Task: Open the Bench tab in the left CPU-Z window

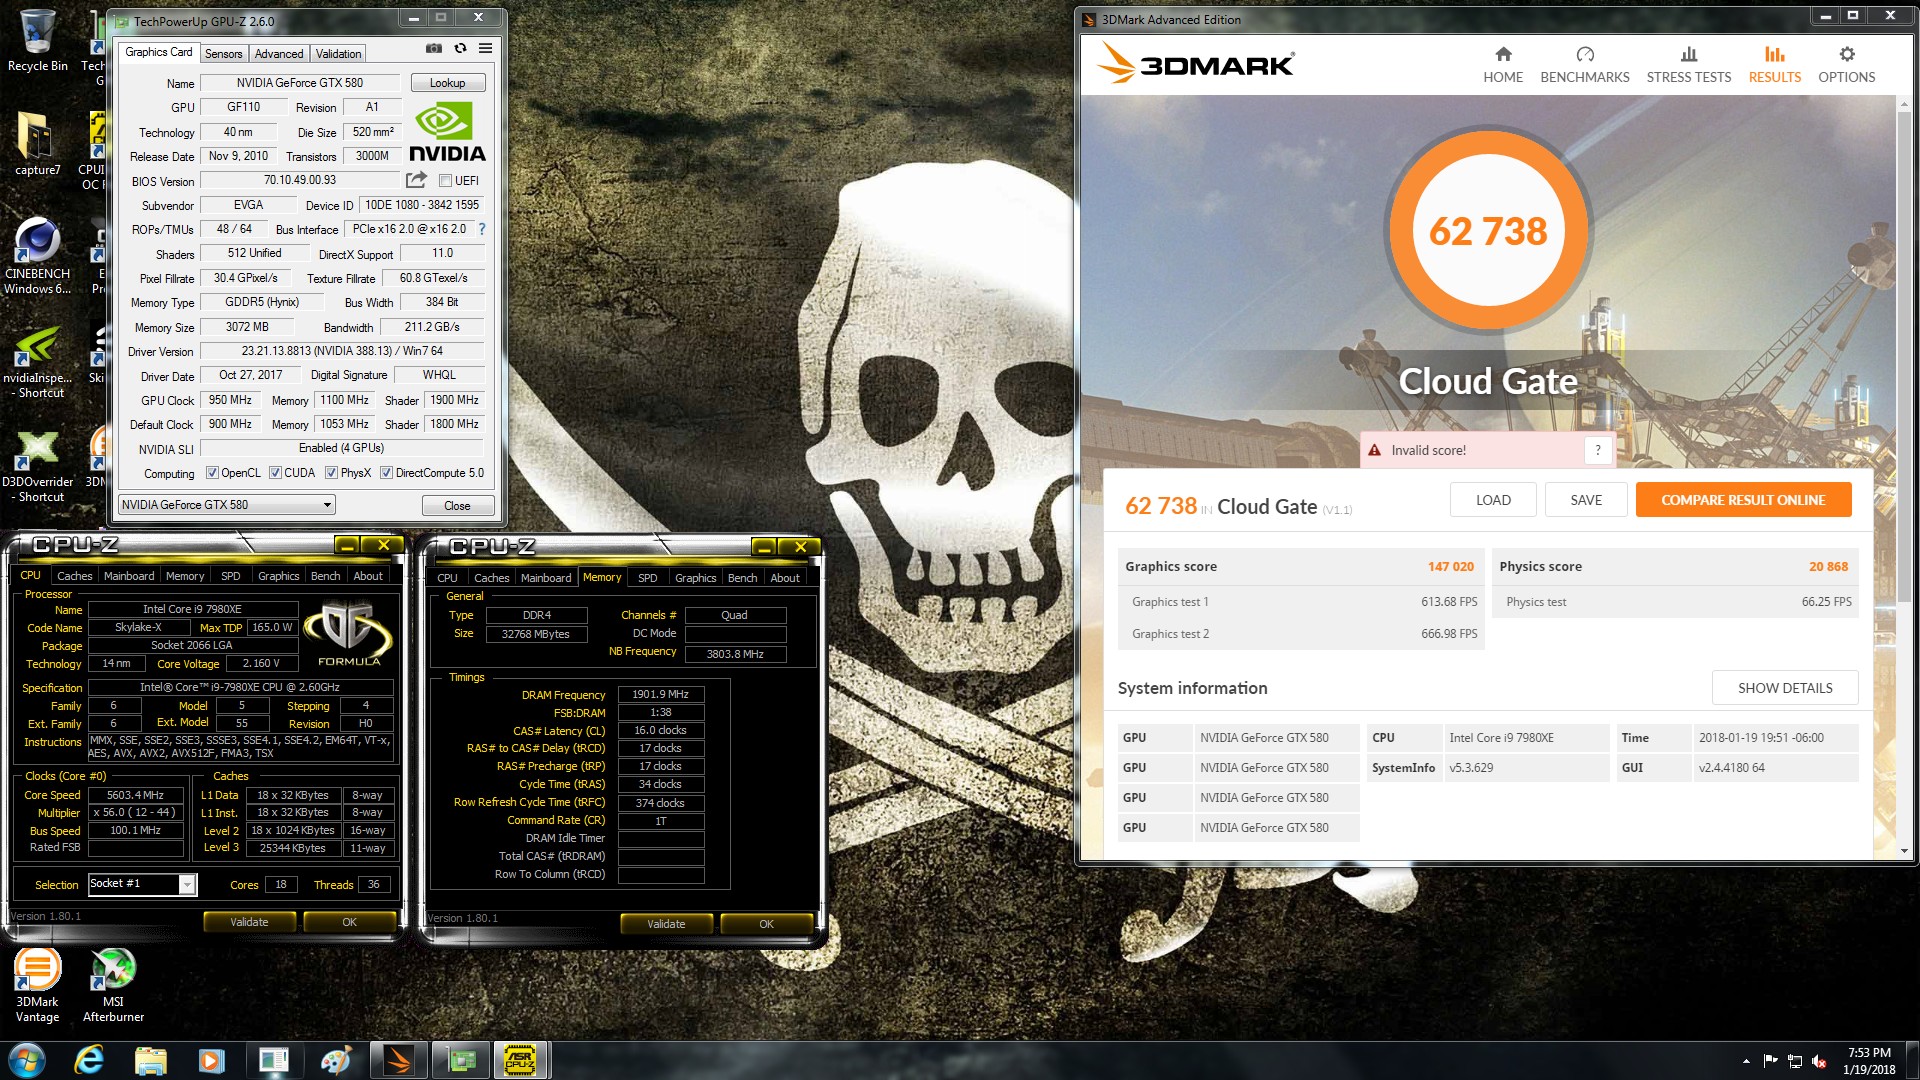Action: point(326,576)
